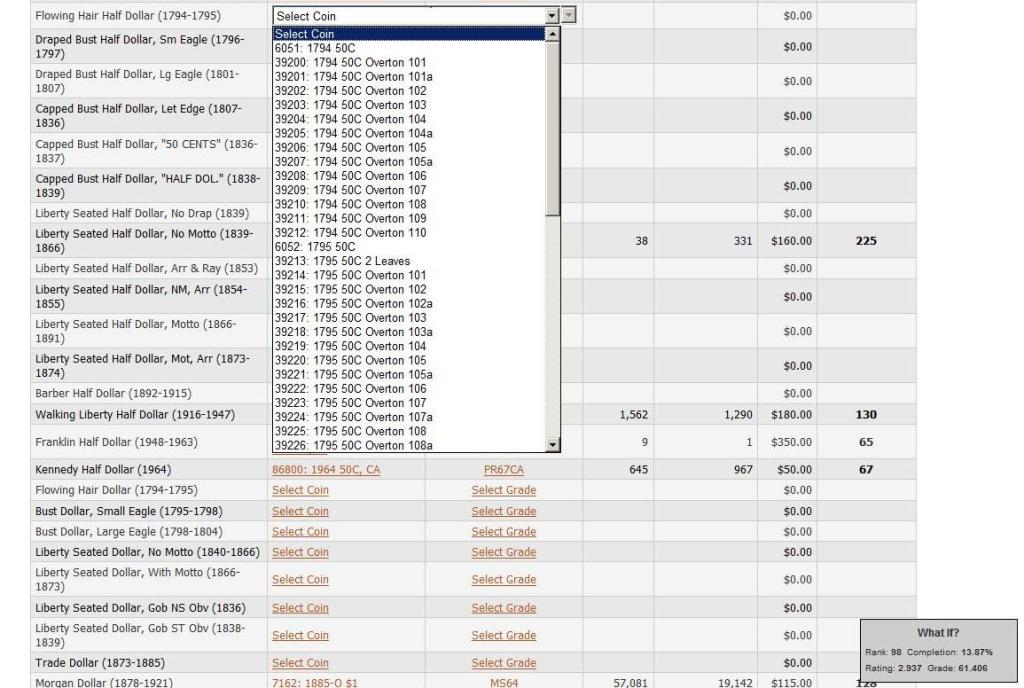The height and width of the screenshot is (688, 1024).
Task: Choose option 6051: 1794 50C
Action: click(x=314, y=48)
